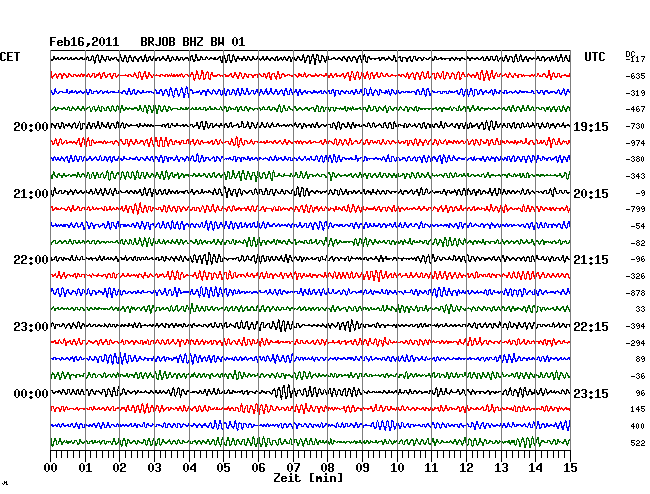Select the 23:00 CET time label

pos(31,327)
